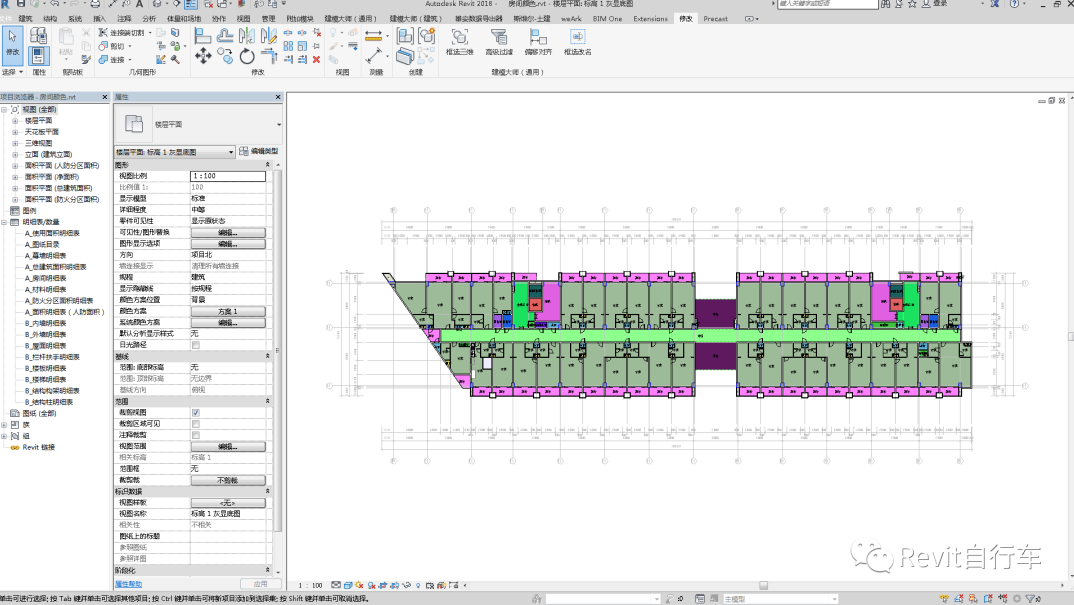This screenshot has height=605, width=1074.
Task: Click the 应用 apply button
Action: tap(260, 584)
